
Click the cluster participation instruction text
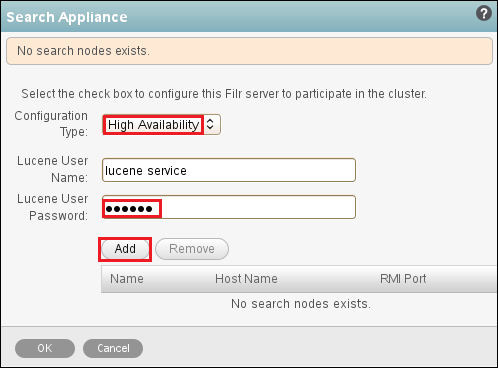[224, 94]
